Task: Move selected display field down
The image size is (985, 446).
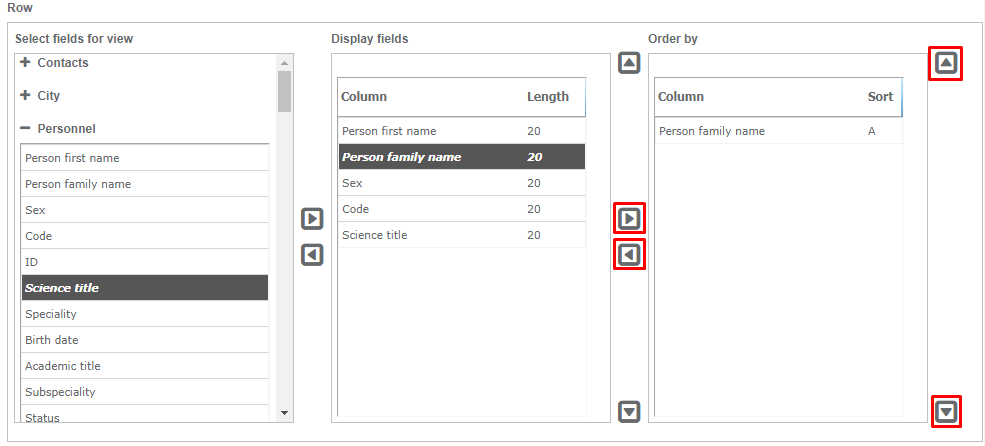Action: coord(629,411)
